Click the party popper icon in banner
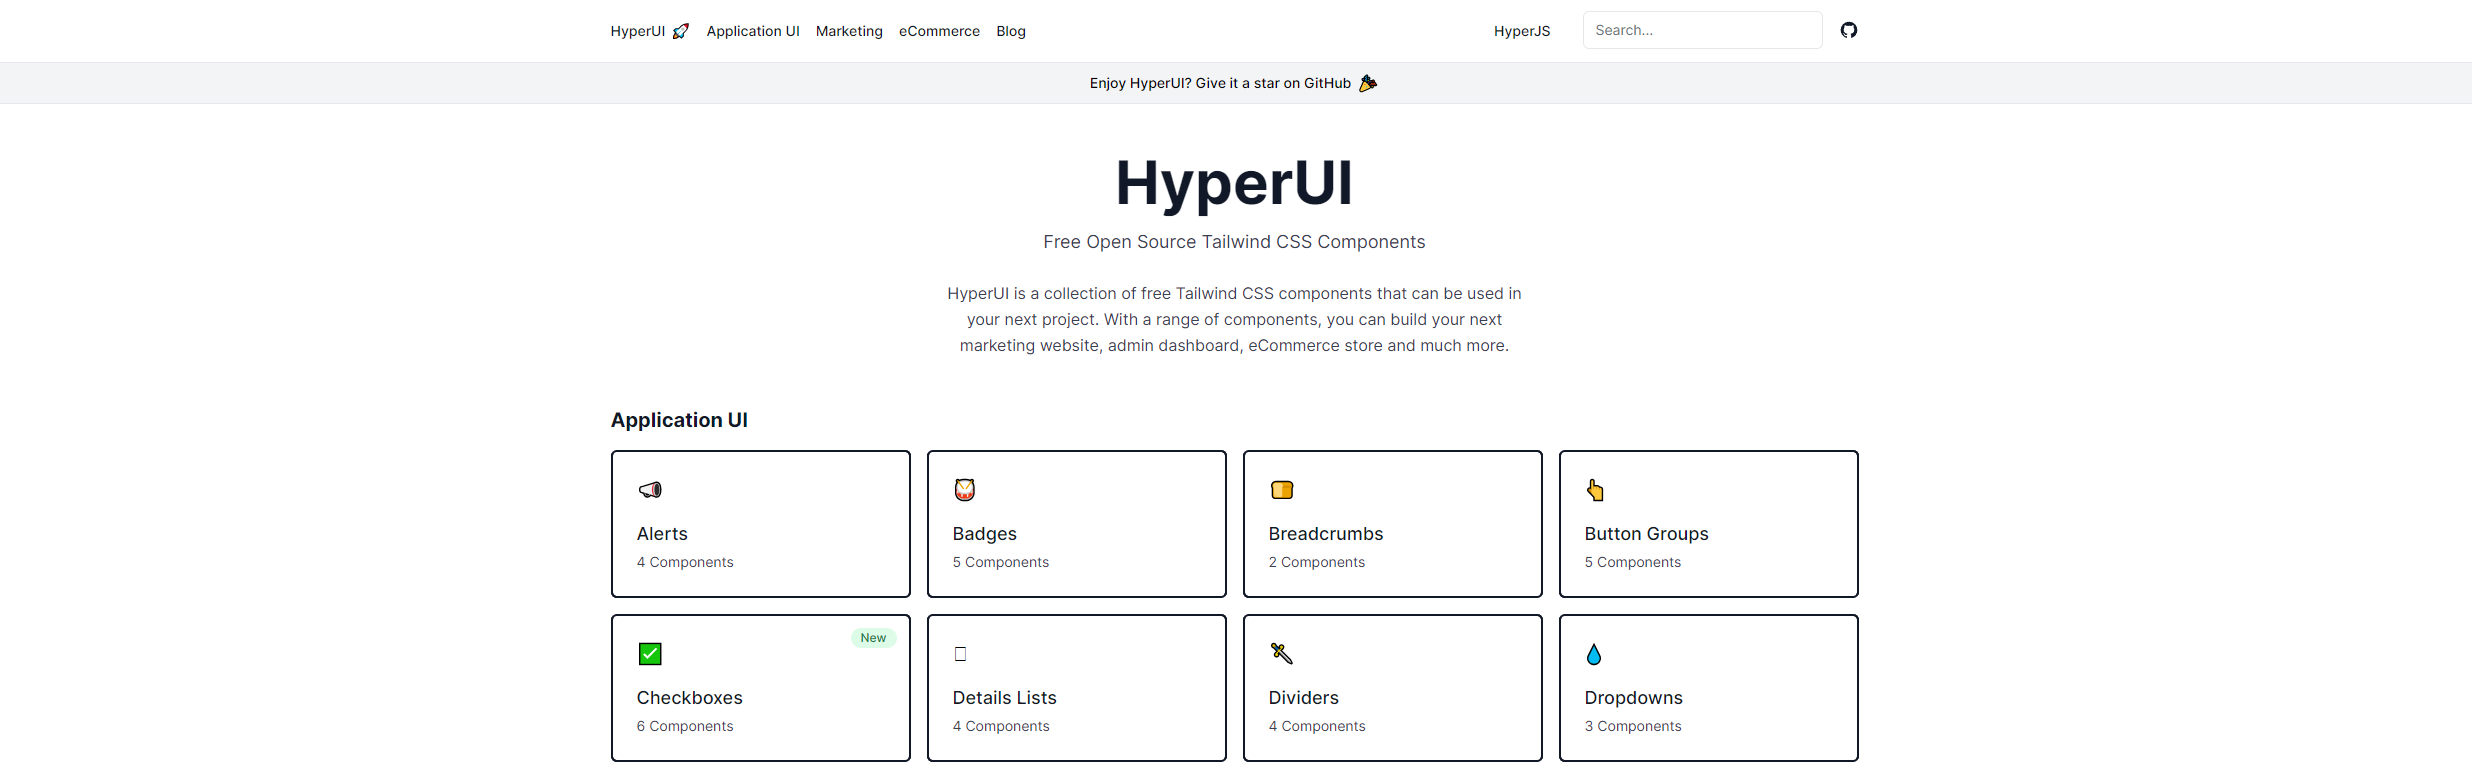This screenshot has height=773, width=2472. click(1368, 83)
